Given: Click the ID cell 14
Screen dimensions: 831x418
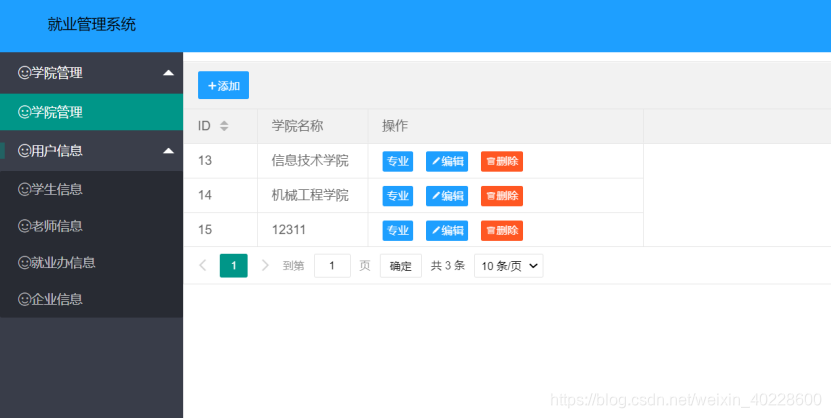Looking at the screenshot, I should click(220, 195).
